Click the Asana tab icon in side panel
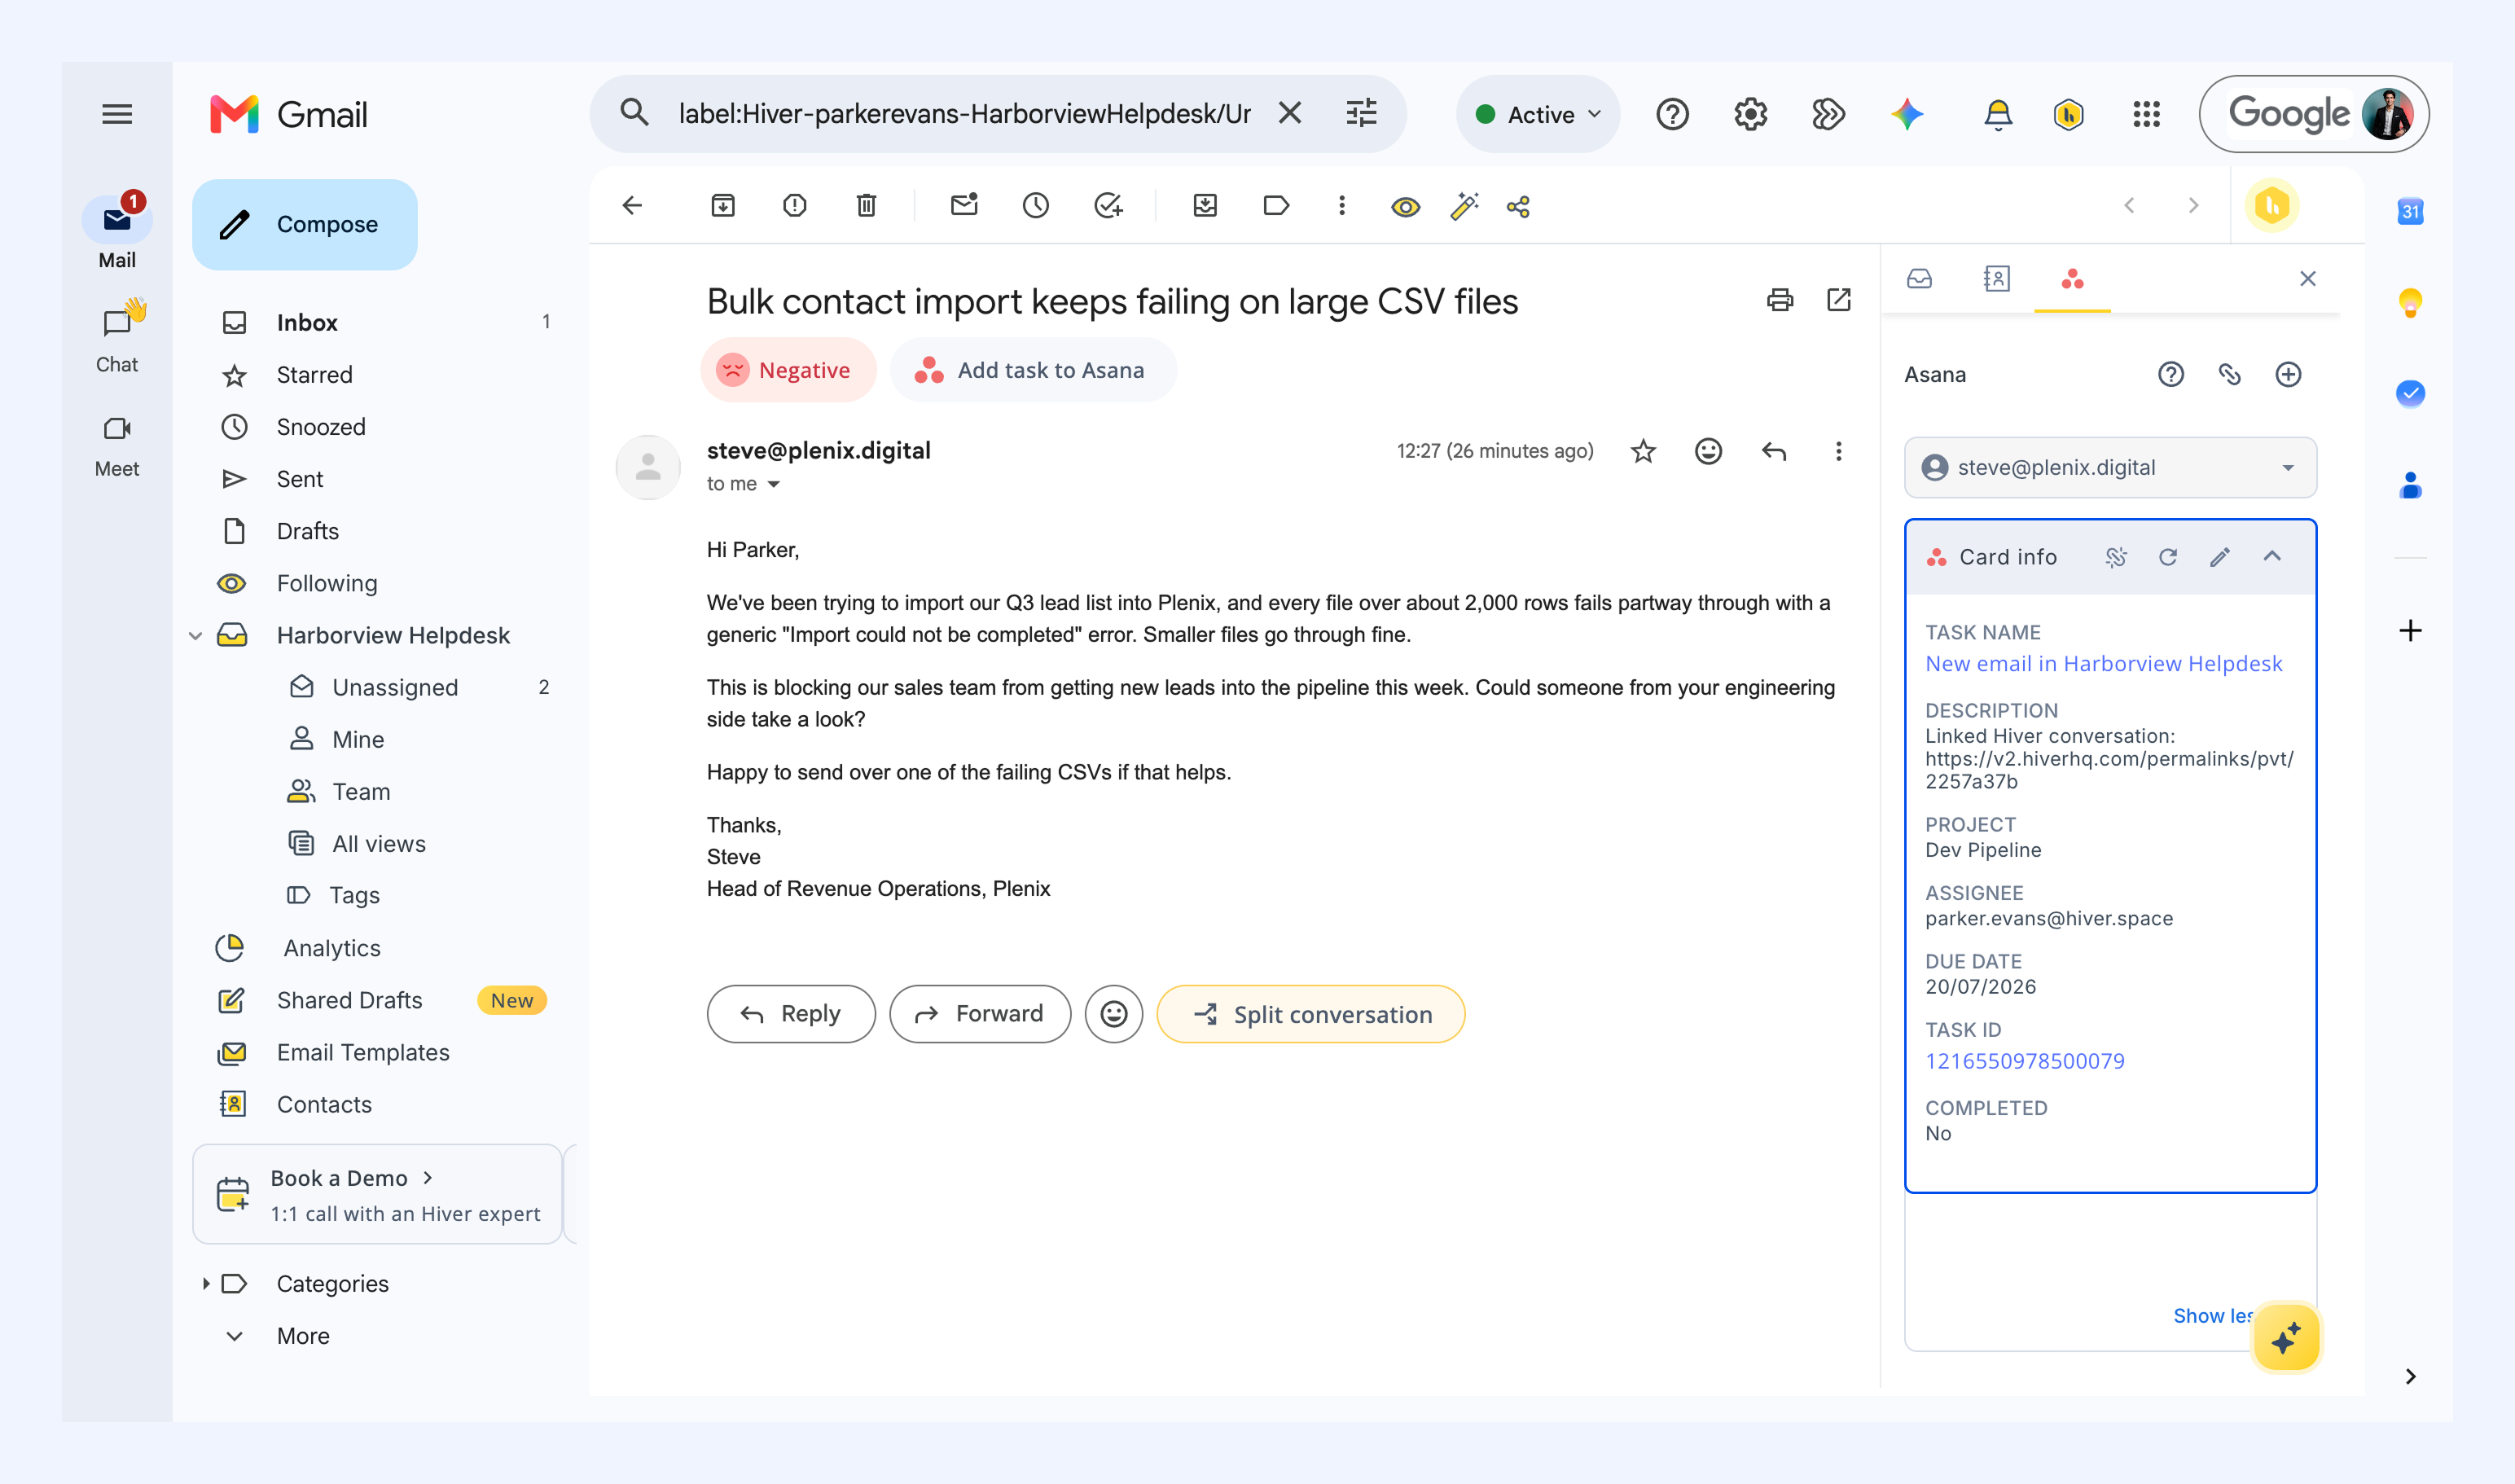Viewport: 2515px width, 1484px height. click(x=2072, y=279)
